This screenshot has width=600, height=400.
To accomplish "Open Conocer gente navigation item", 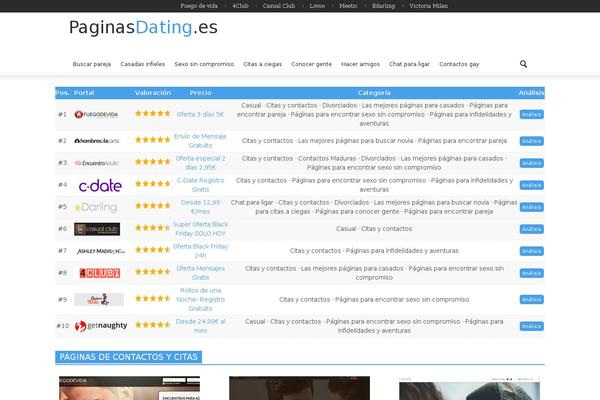I will click(x=311, y=64).
